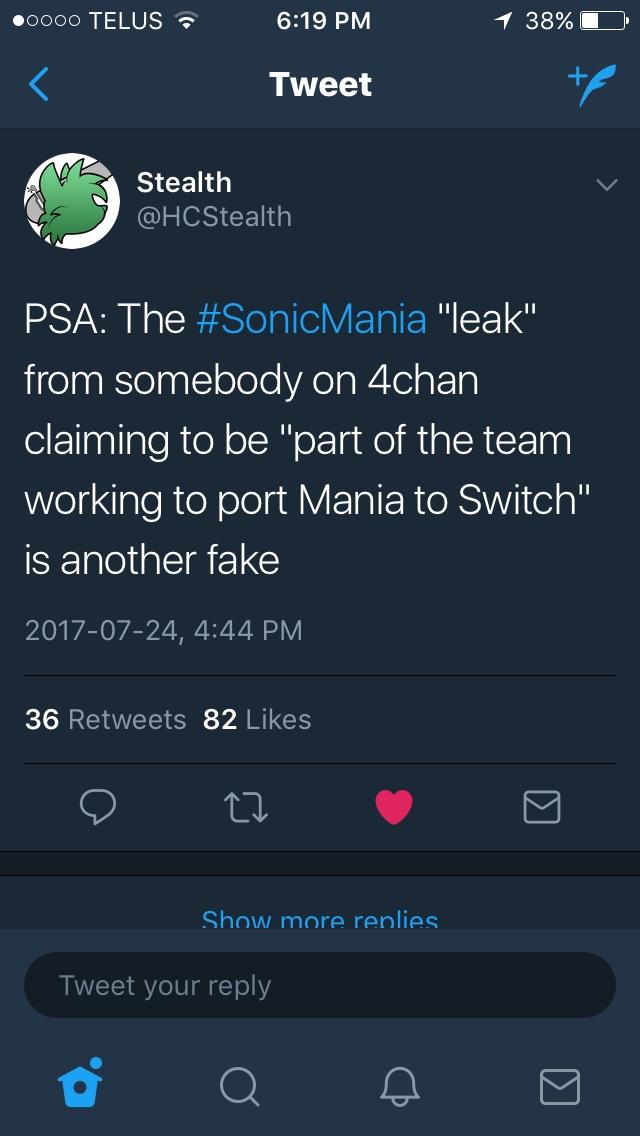Viewport: 640px width, 1136px height.
Task: Open the Notifications bell tab
Action: [399, 1085]
